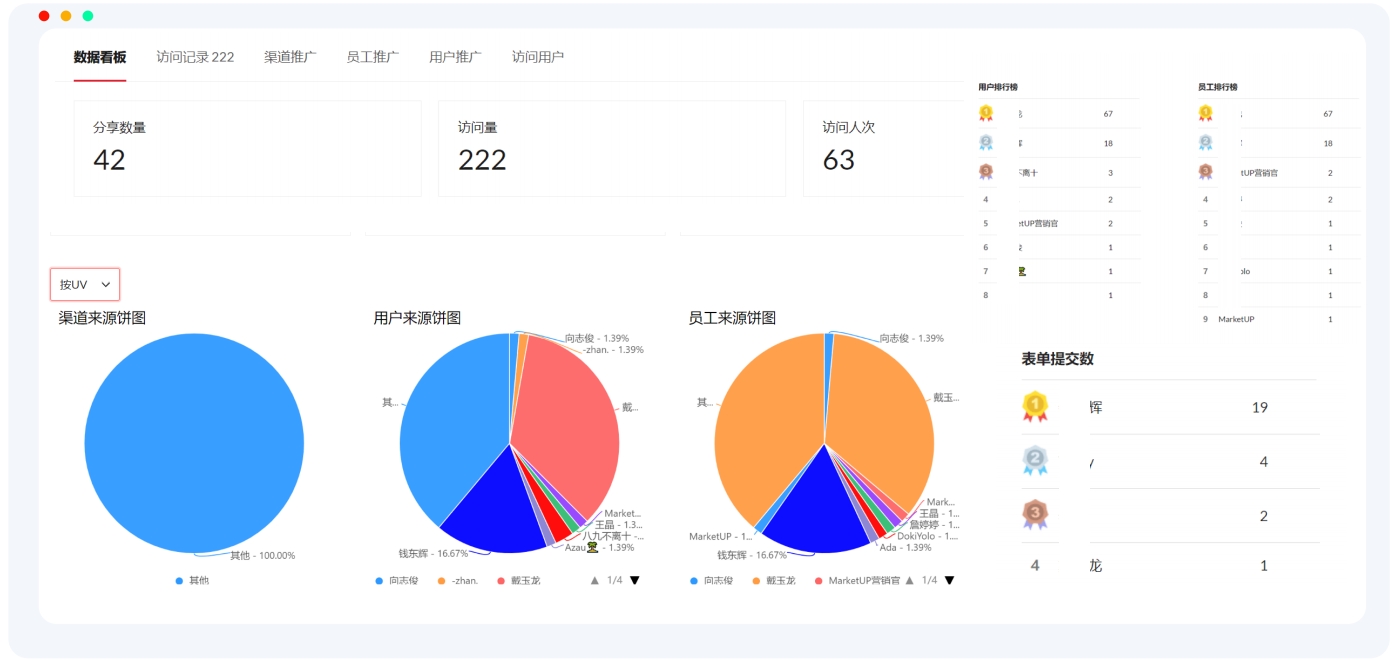Go to previous legend page in 用户来源饼图
This screenshot has width=1393, height=660.
[595, 580]
